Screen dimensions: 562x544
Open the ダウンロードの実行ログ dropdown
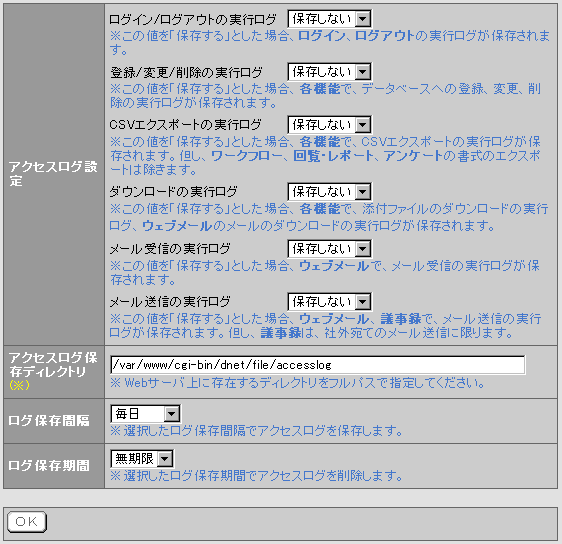tap(329, 192)
